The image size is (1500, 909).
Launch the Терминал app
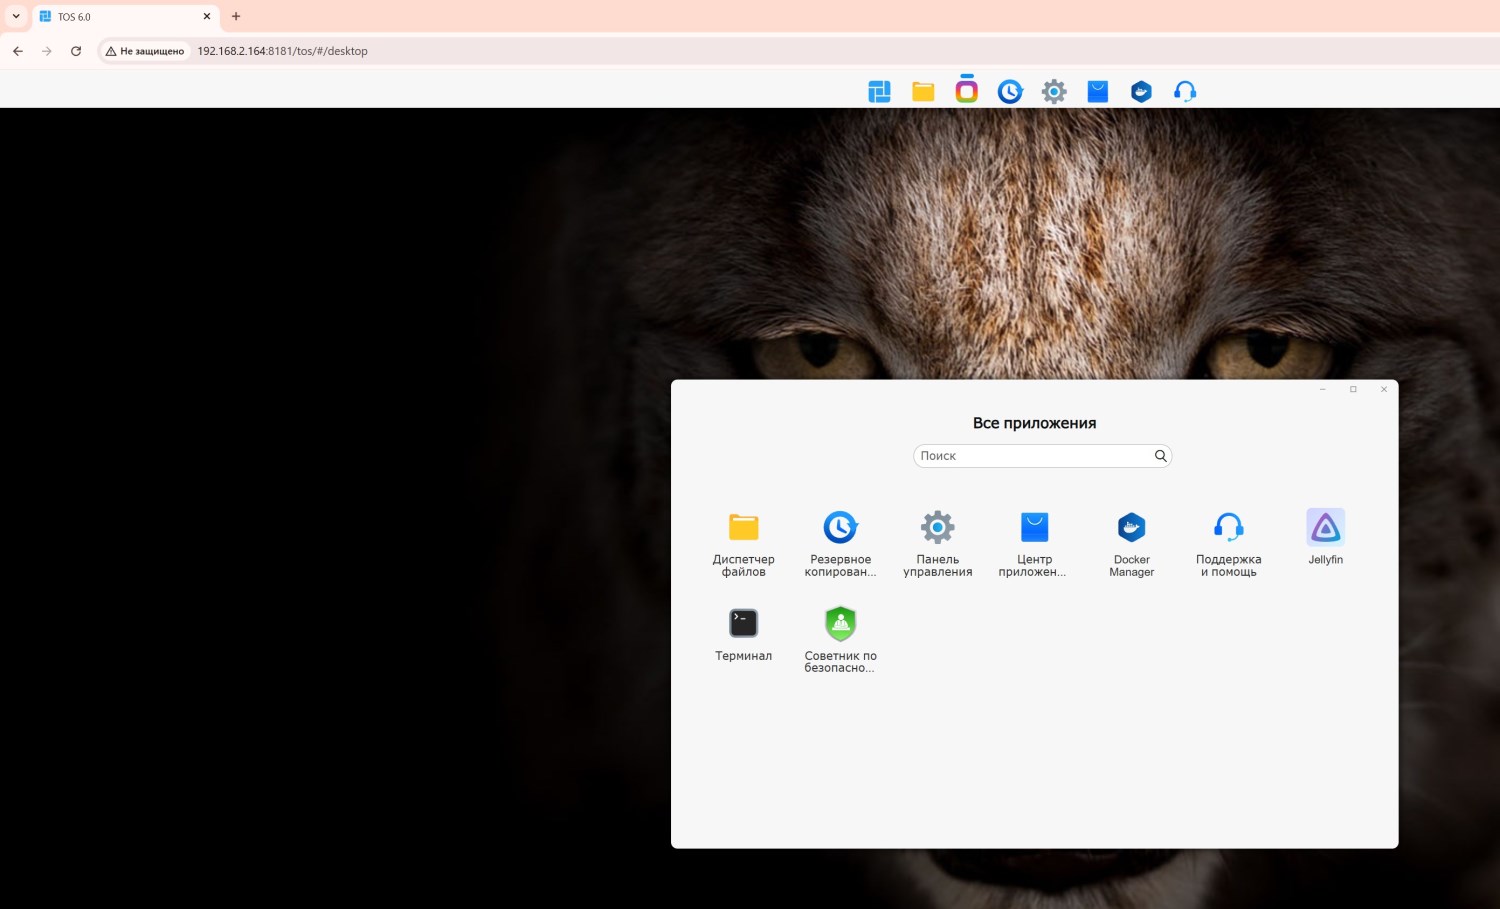tap(743, 624)
